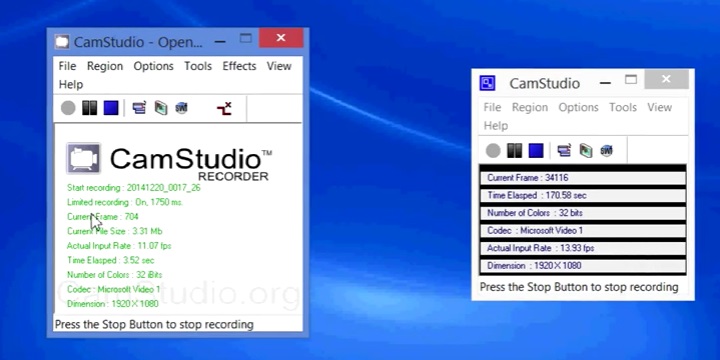Open the Help menu in the right CamStudio window
The image size is (720, 360).
click(496, 126)
